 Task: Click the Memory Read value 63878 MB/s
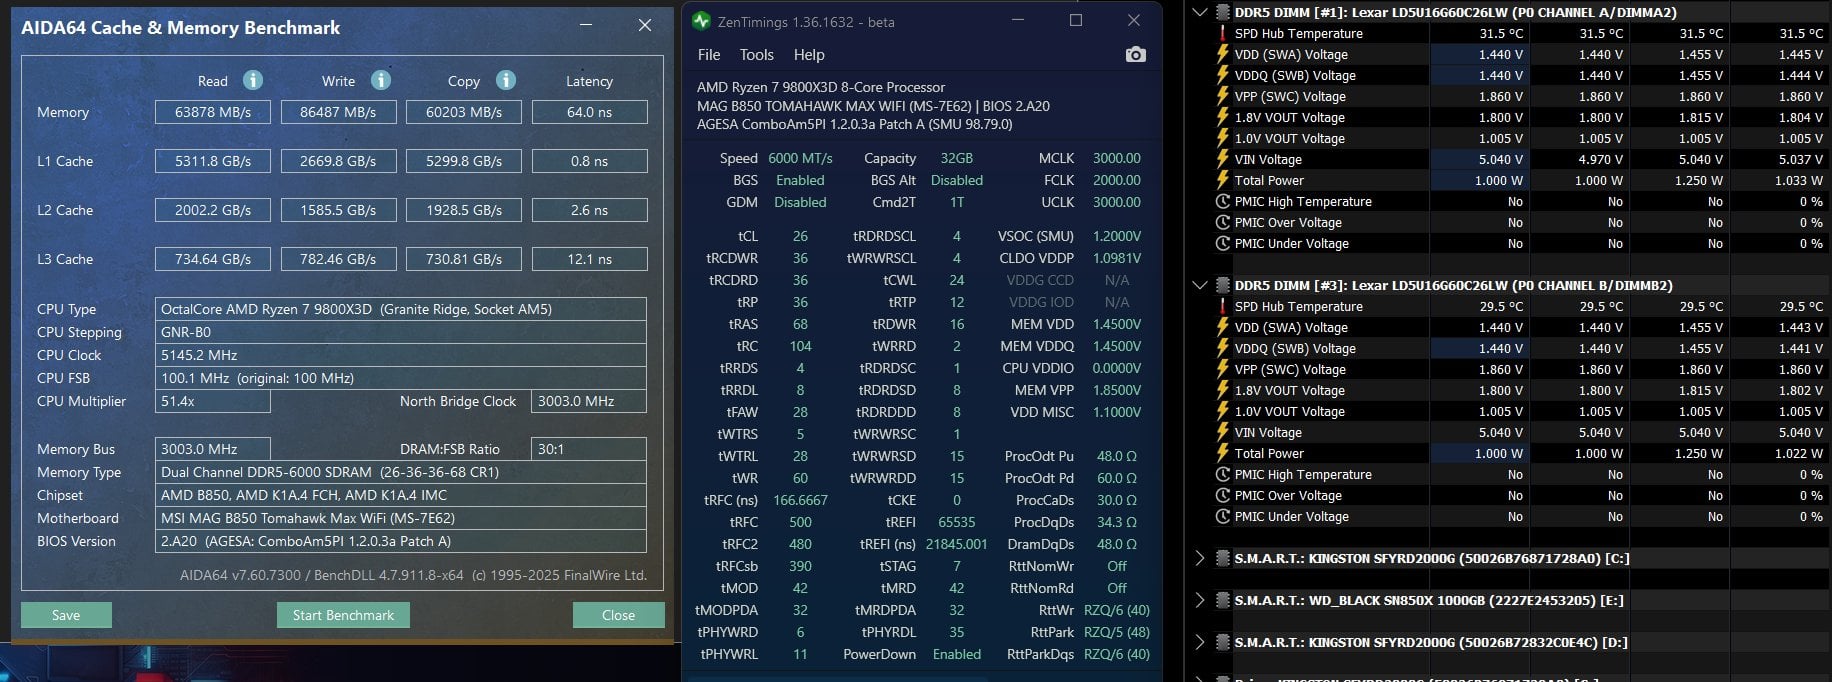point(213,112)
